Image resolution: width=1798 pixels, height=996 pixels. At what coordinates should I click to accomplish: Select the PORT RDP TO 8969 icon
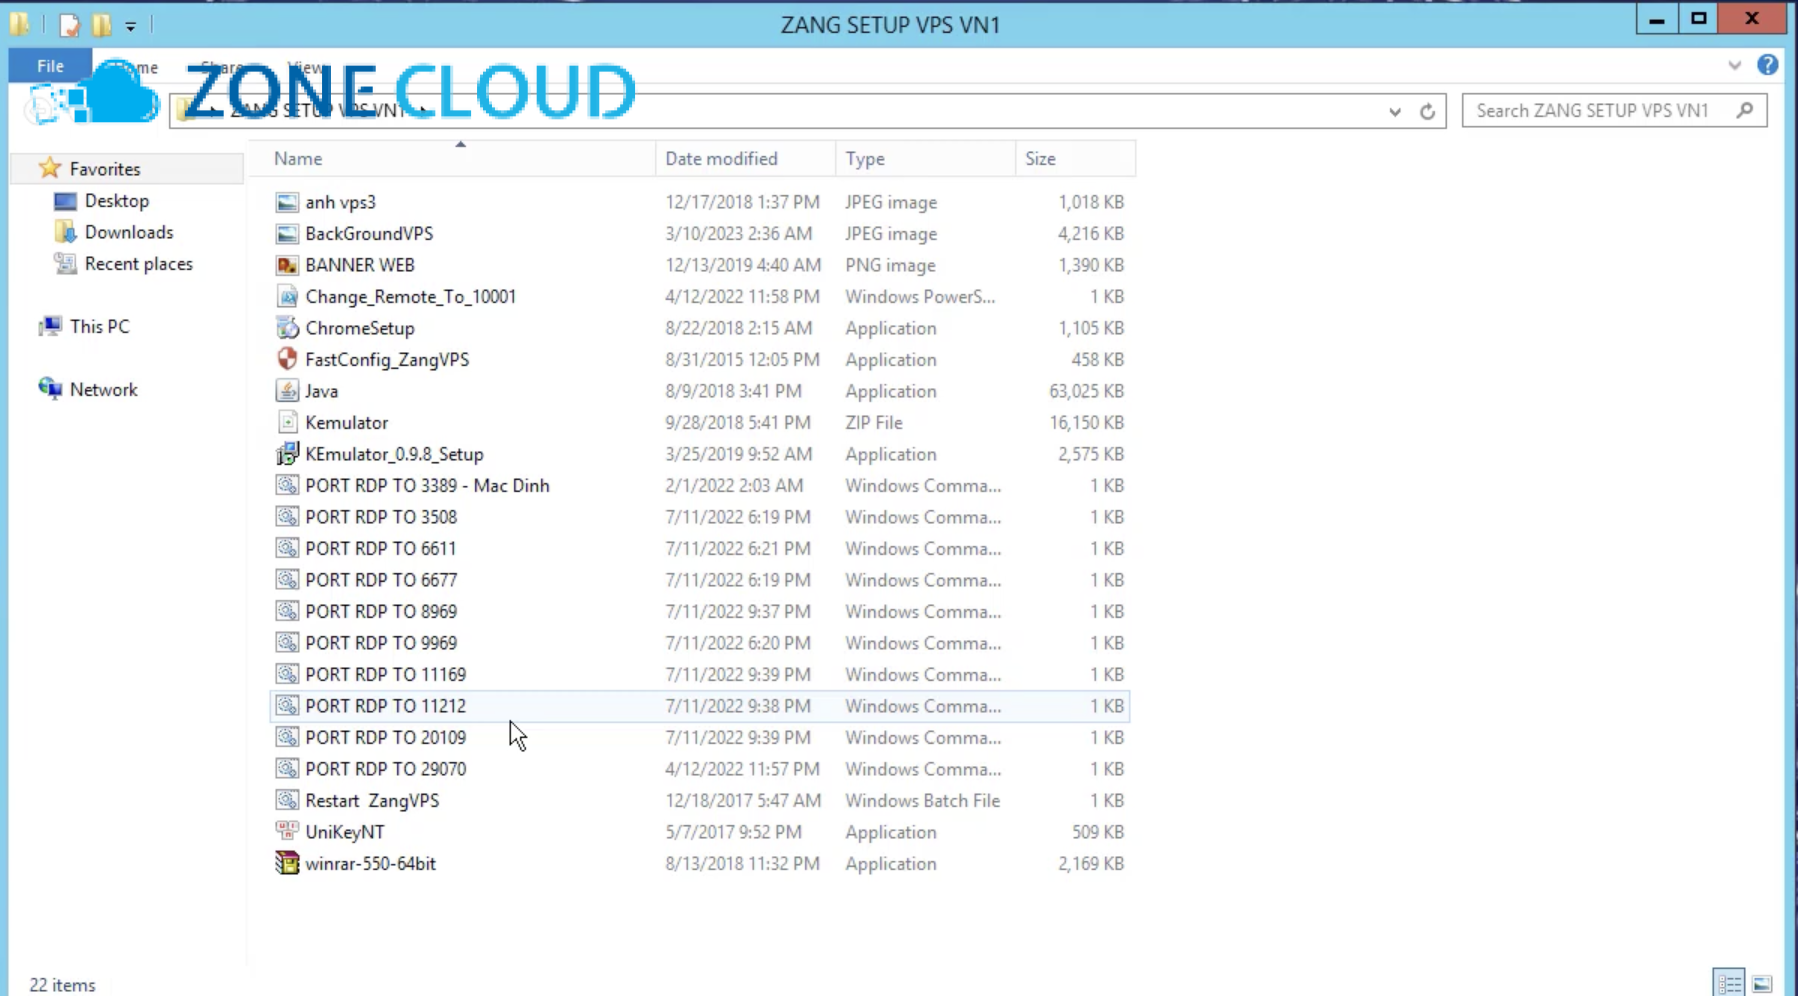click(x=287, y=612)
